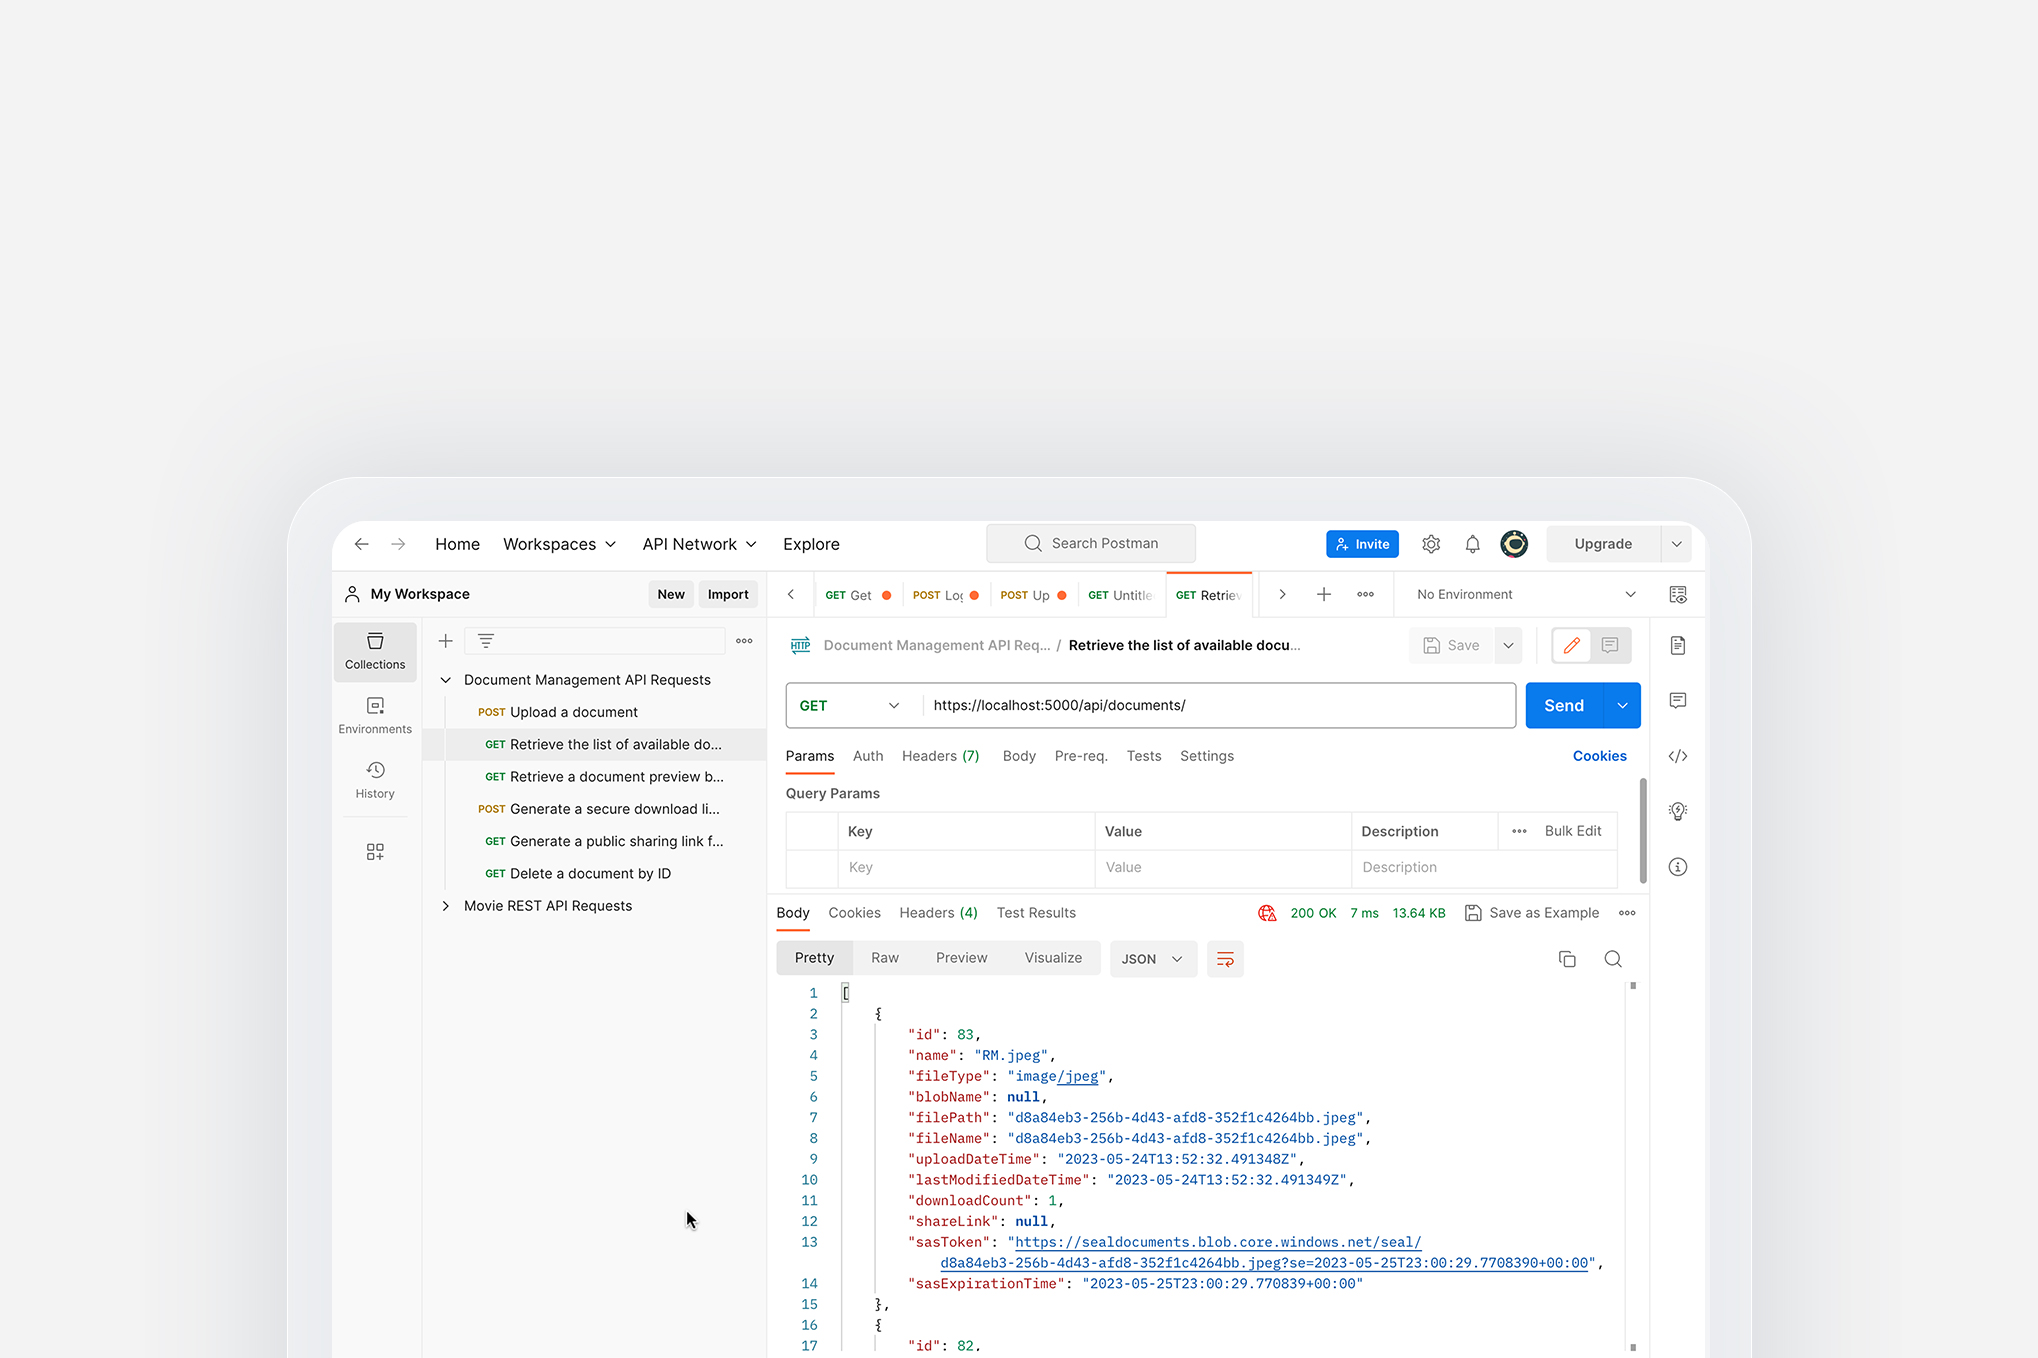Open the No Environment selector
This screenshot has width=2038, height=1358.
pyautogui.click(x=1526, y=594)
